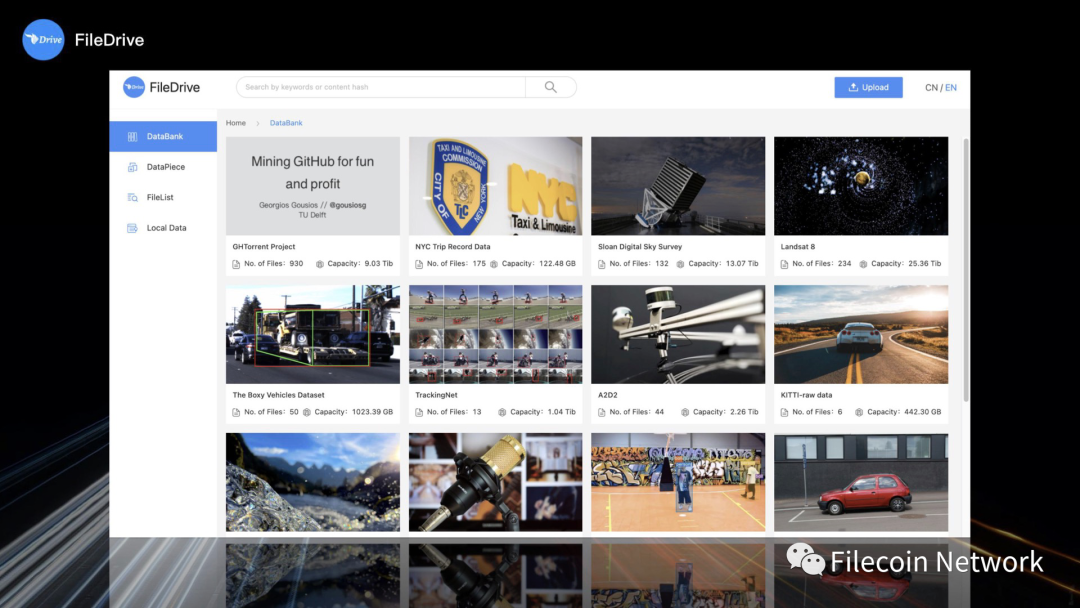Go to Home in the breadcrumb

point(236,123)
